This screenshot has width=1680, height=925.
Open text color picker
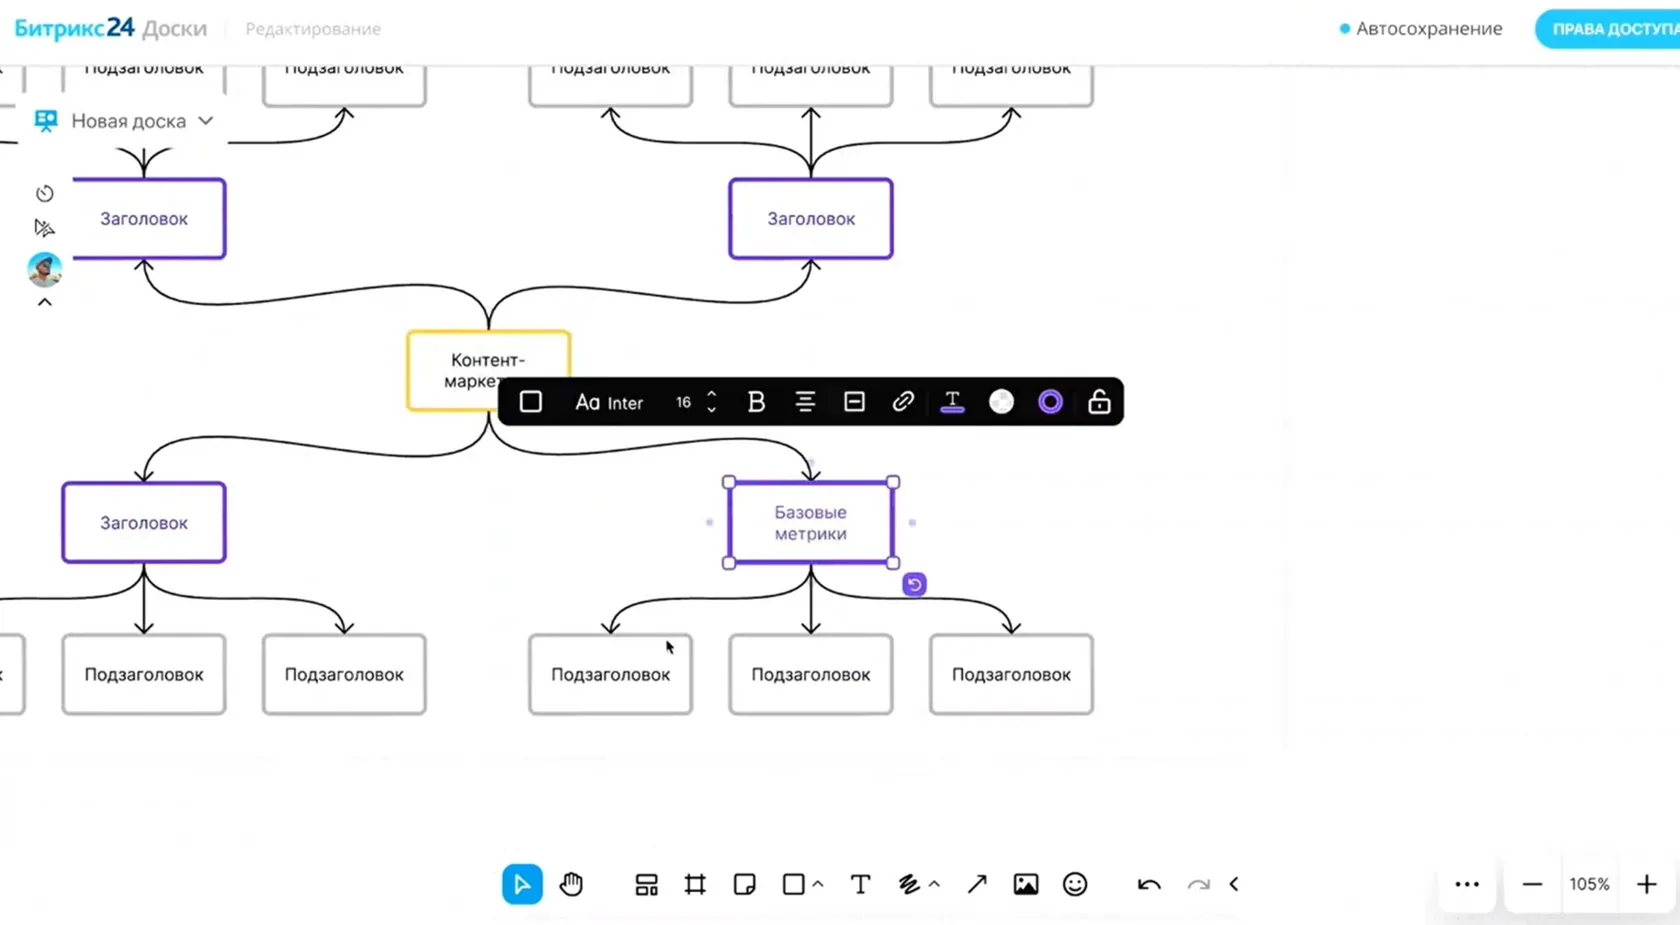(x=952, y=402)
